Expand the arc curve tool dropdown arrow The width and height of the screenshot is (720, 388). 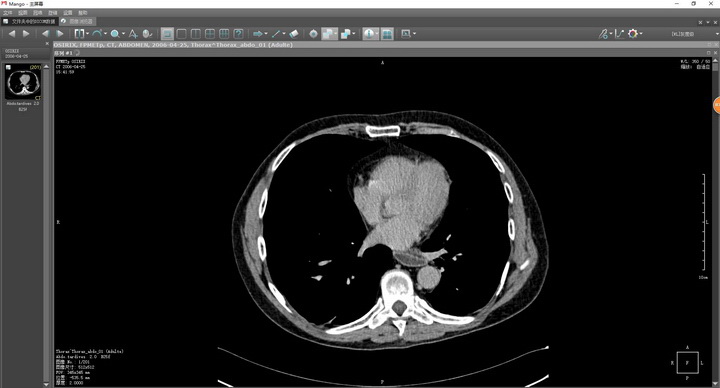(x=105, y=34)
